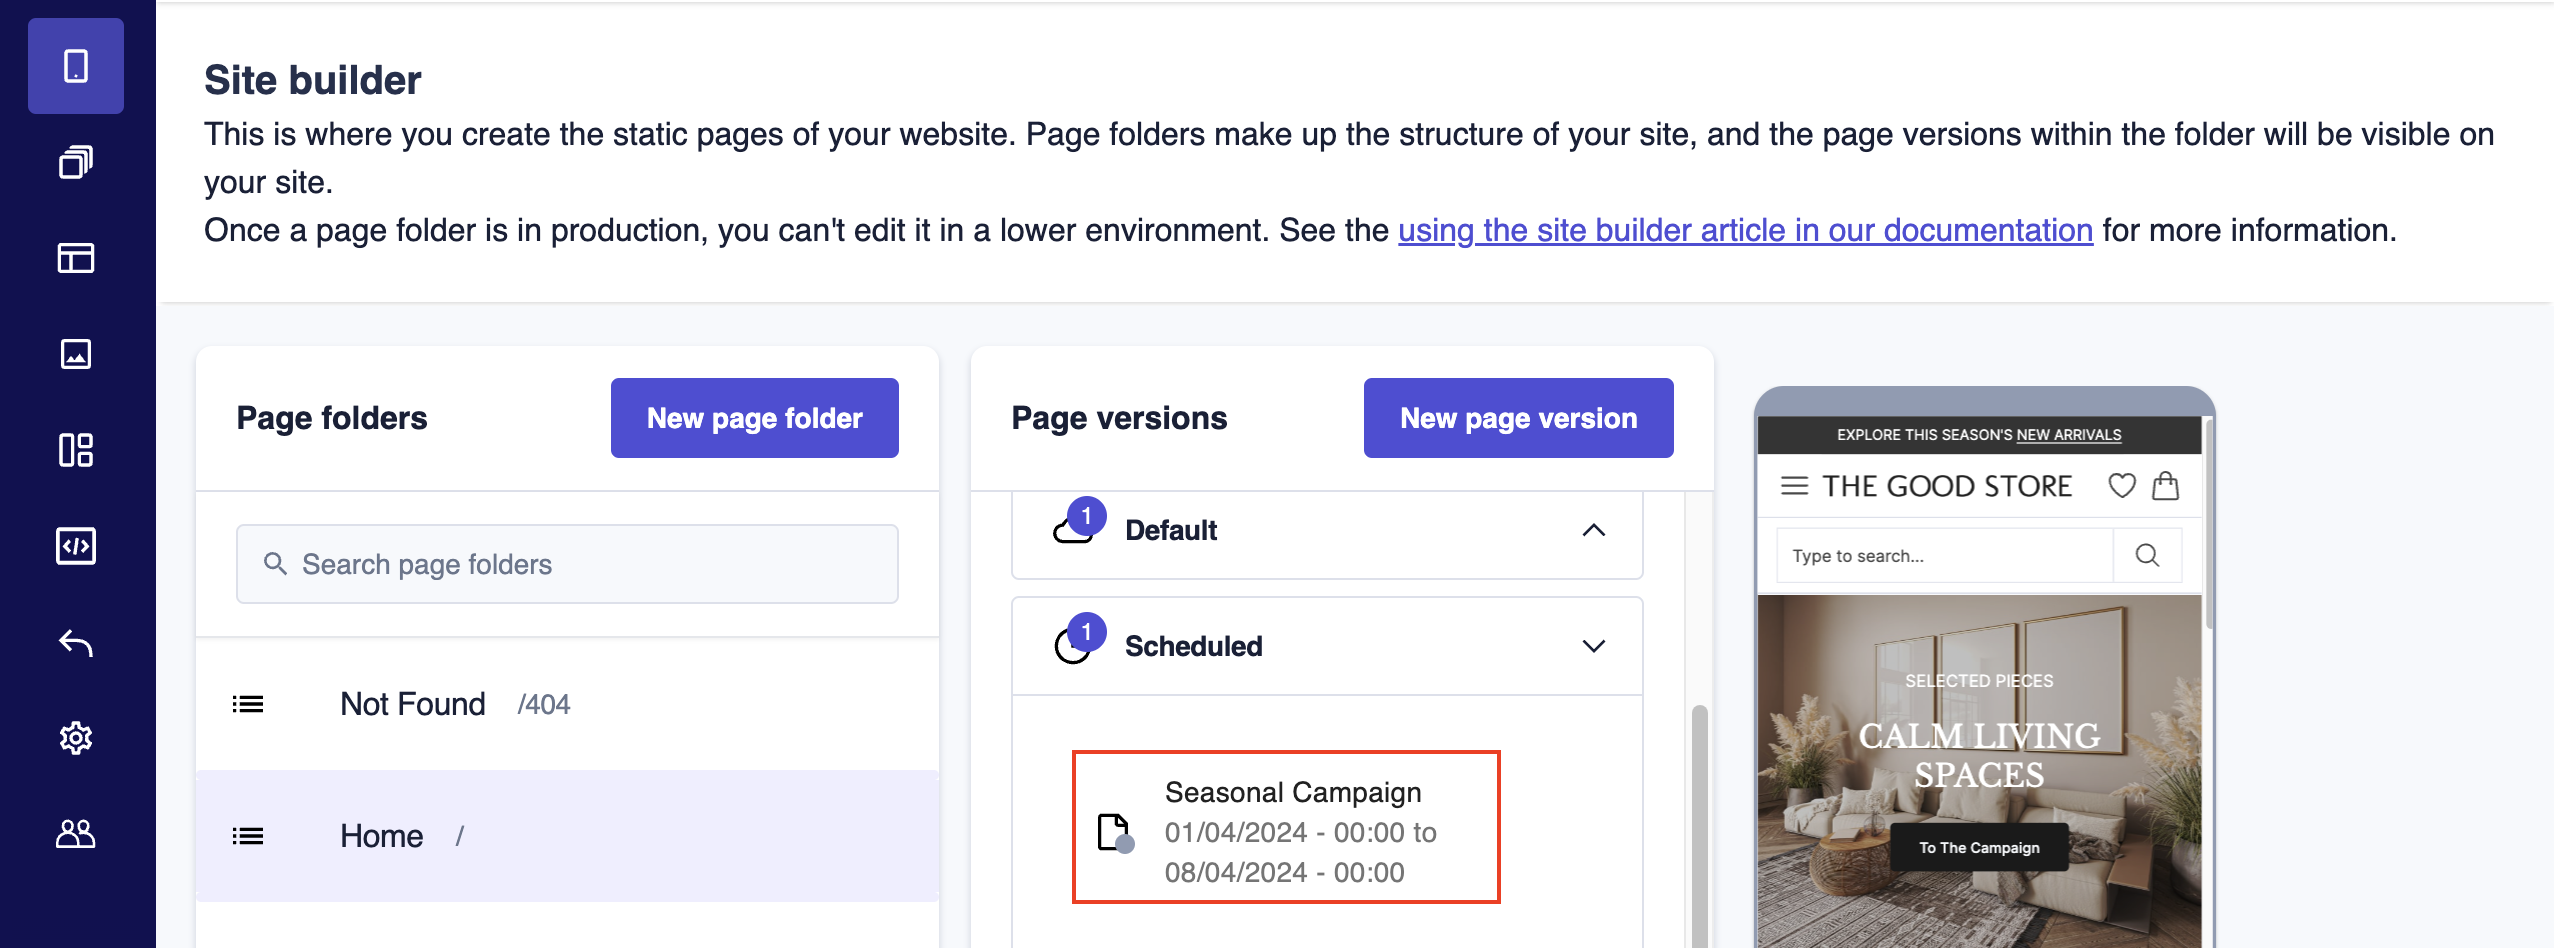
Task: Click the New page version button
Action: (1518, 418)
